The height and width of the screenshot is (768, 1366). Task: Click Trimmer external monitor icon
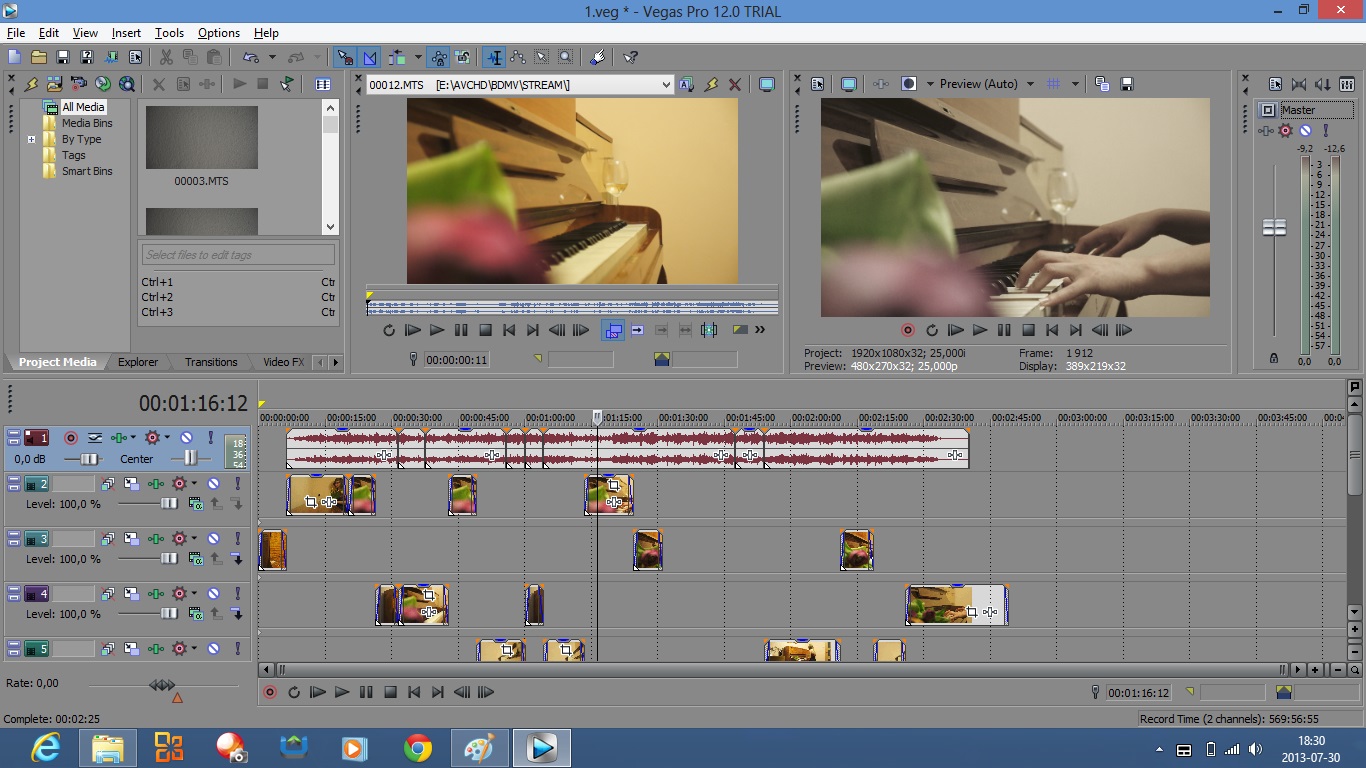[x=767, y=84]
